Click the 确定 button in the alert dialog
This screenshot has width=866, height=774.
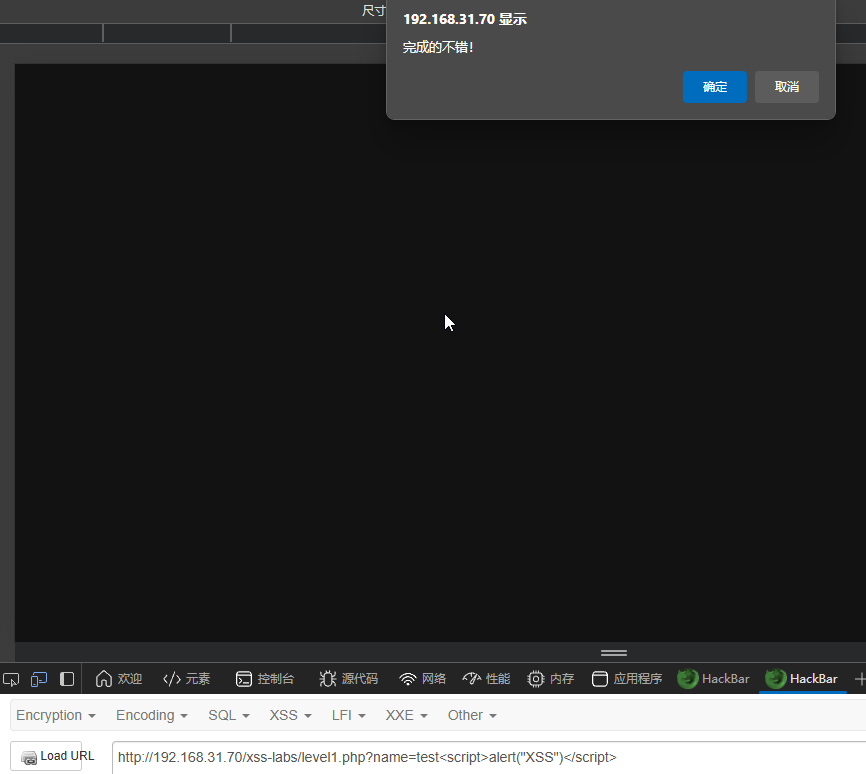tap(715, 87)
